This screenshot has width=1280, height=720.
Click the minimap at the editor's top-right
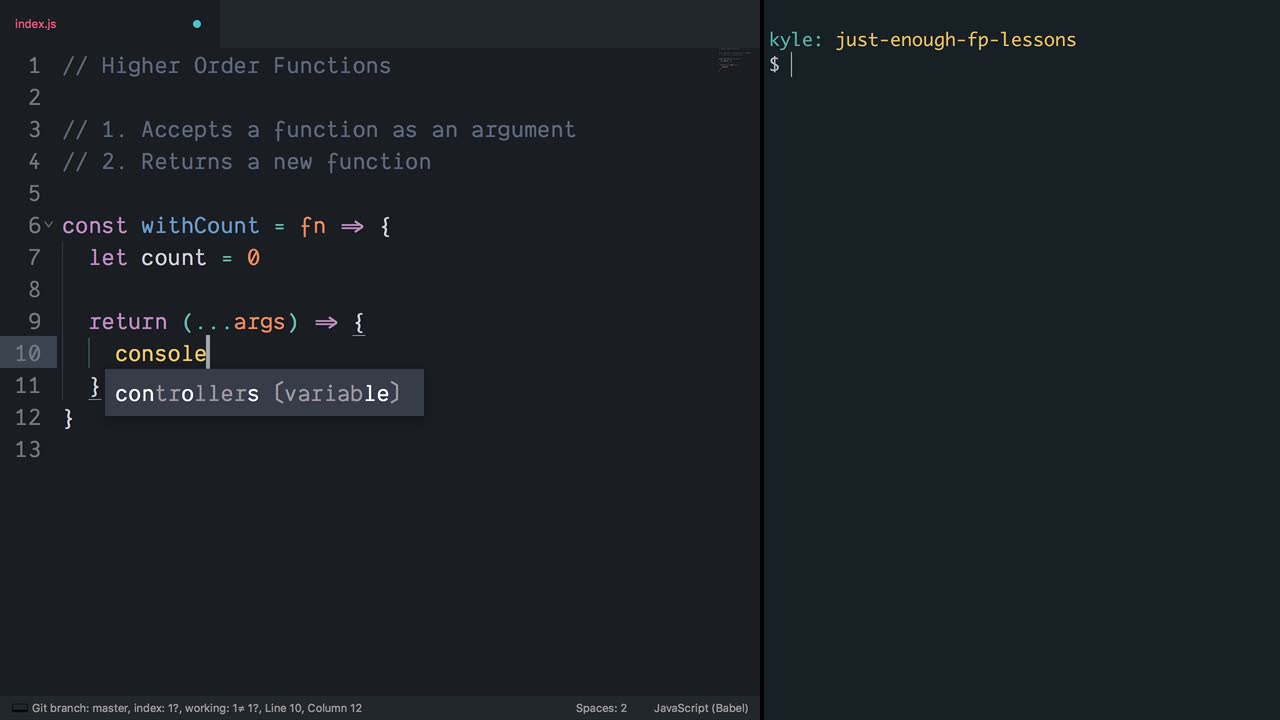point(728,62)
